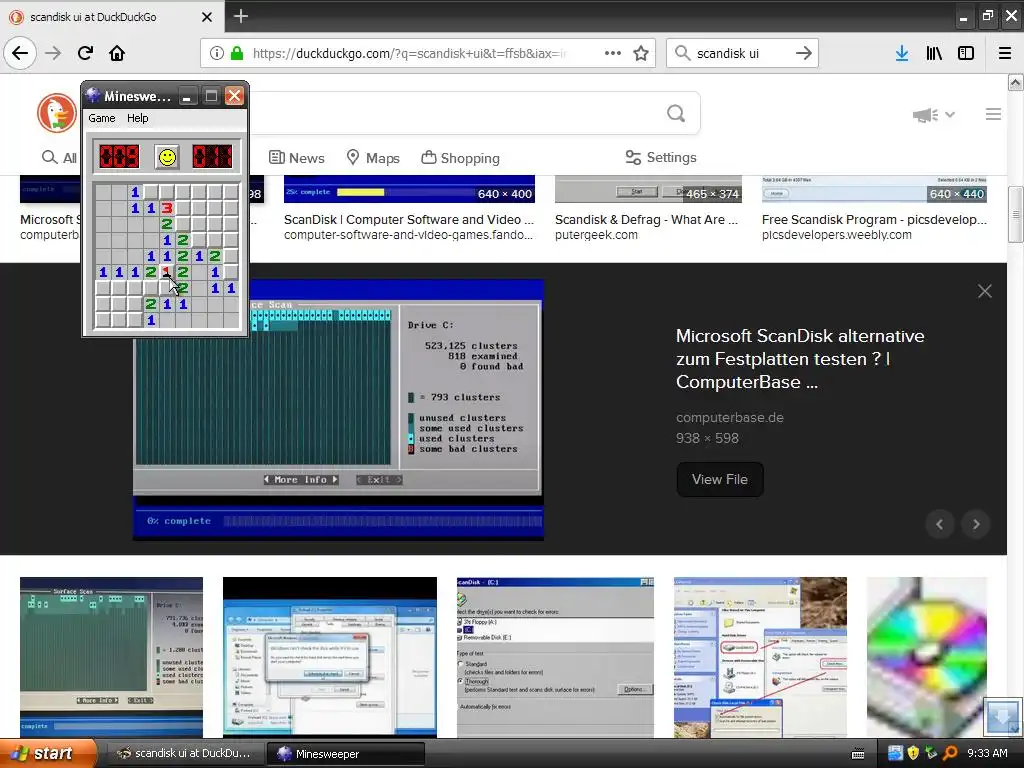The width and height of the screenshot is (1024, 768).
Task: Click the duckduckgo.com address bar URL
Action: point(409,53)
